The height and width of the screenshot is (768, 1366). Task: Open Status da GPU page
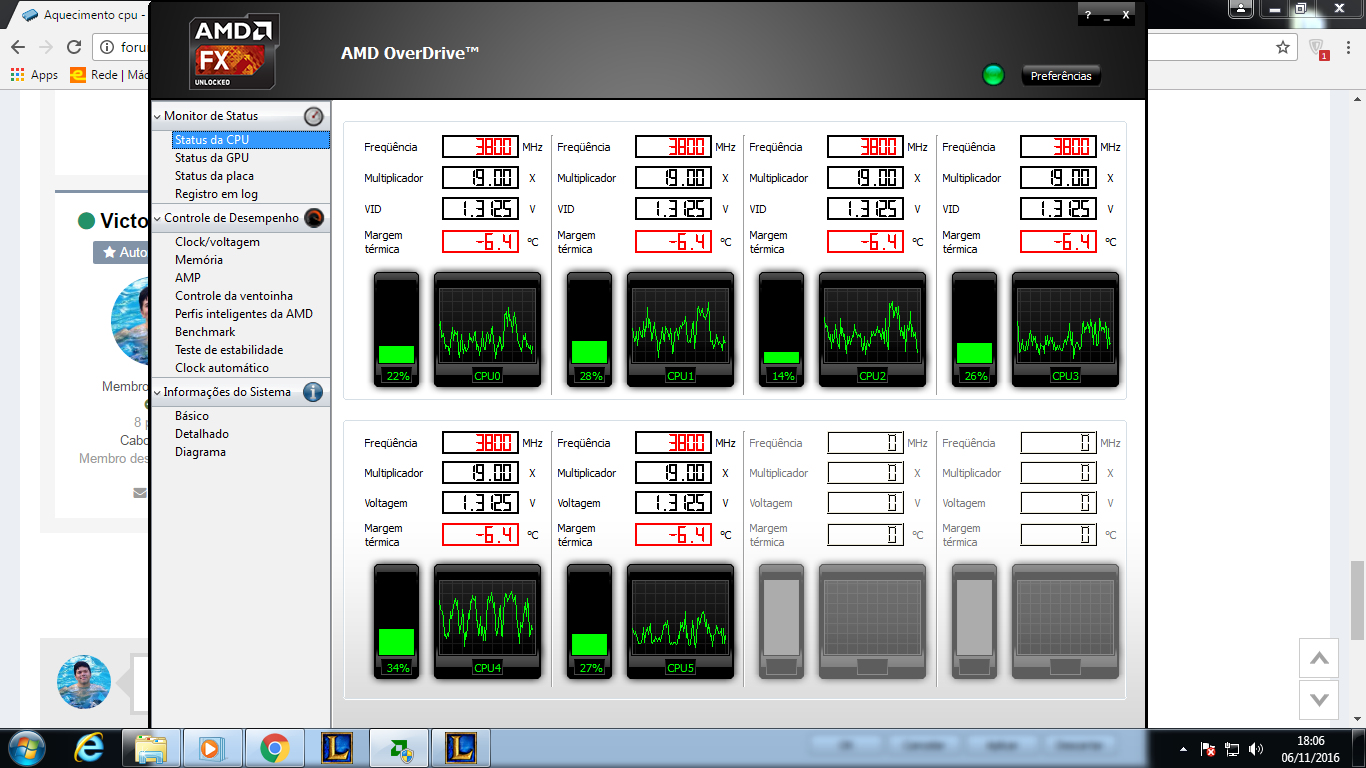212,158
